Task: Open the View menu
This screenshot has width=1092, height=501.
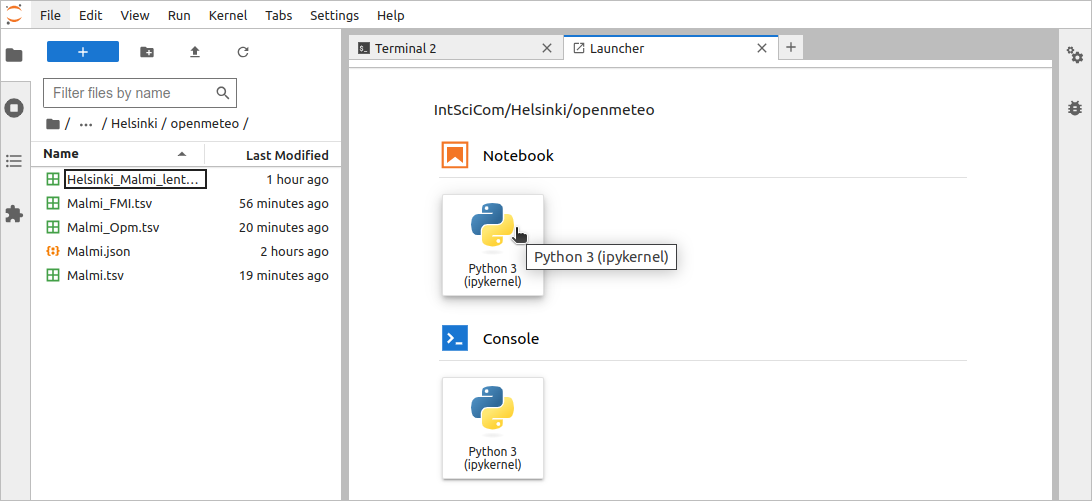Action: click(134, 15)
